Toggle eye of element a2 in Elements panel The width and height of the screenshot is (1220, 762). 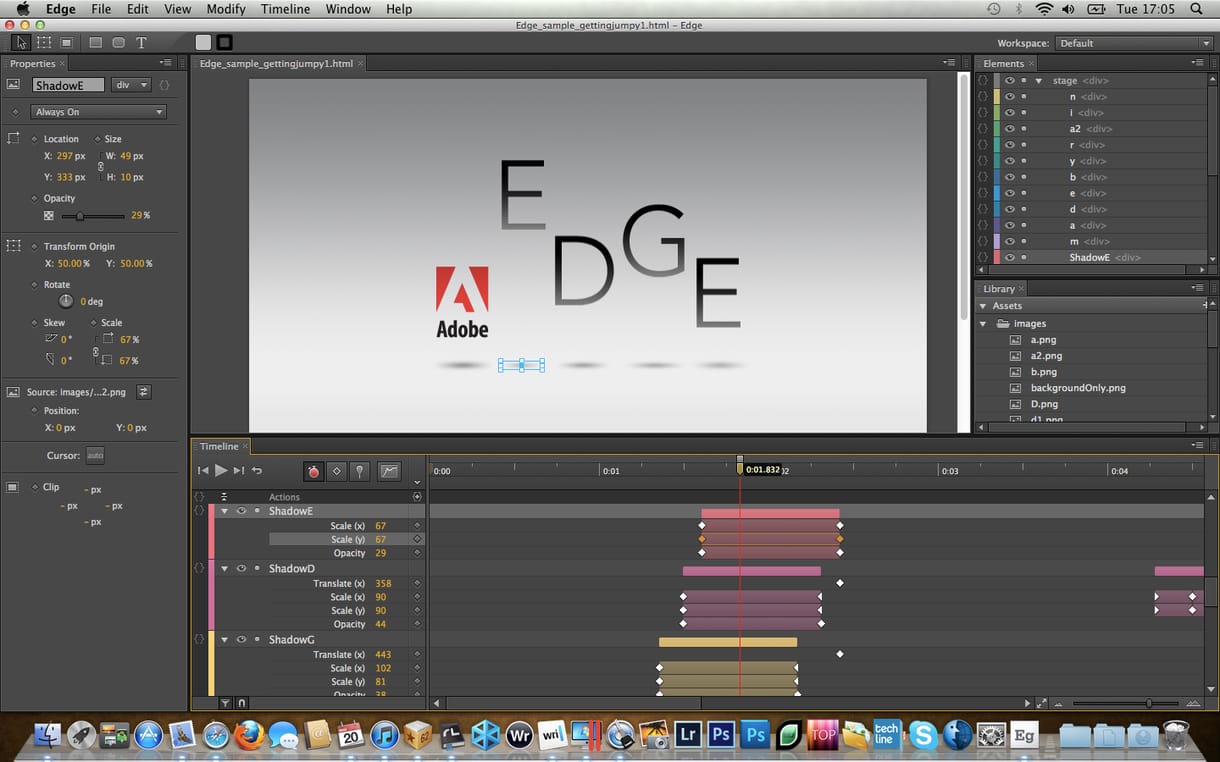tap(1009, 129)
